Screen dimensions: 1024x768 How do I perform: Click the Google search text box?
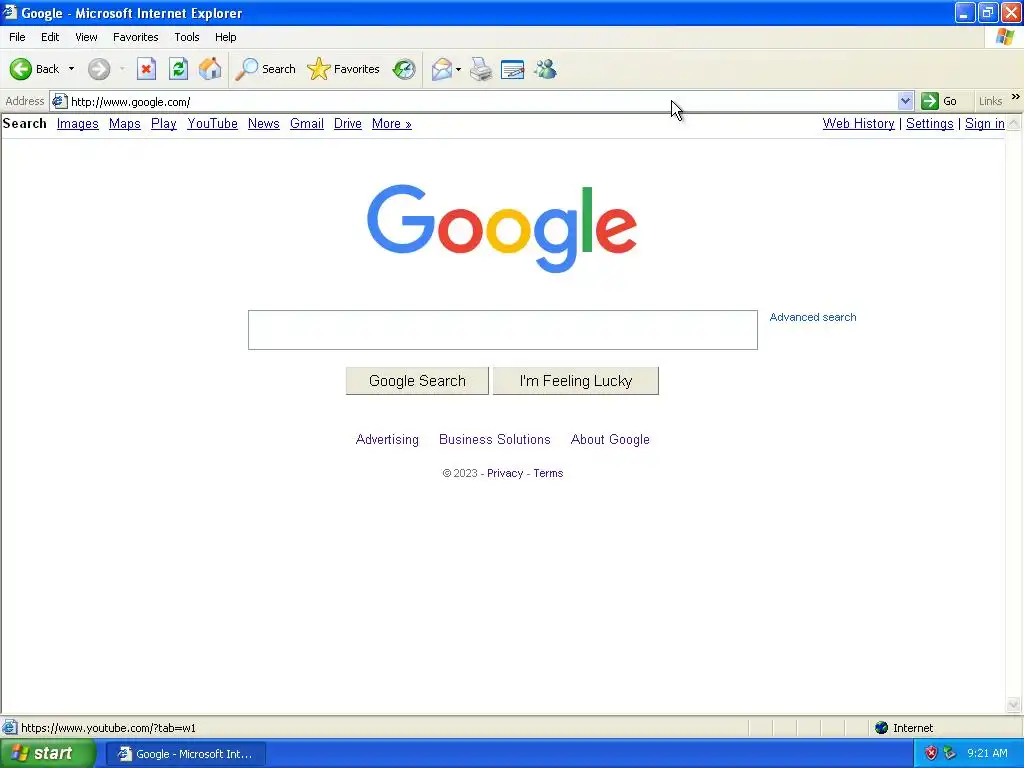click(503, 330)
